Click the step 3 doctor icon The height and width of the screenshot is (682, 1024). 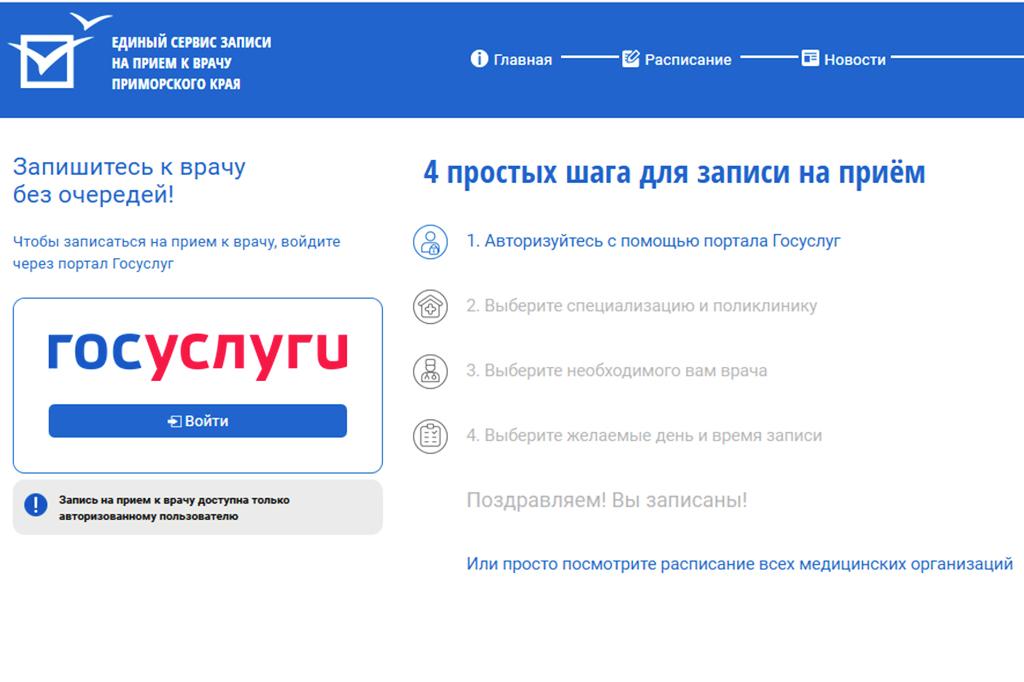point(430,371)
